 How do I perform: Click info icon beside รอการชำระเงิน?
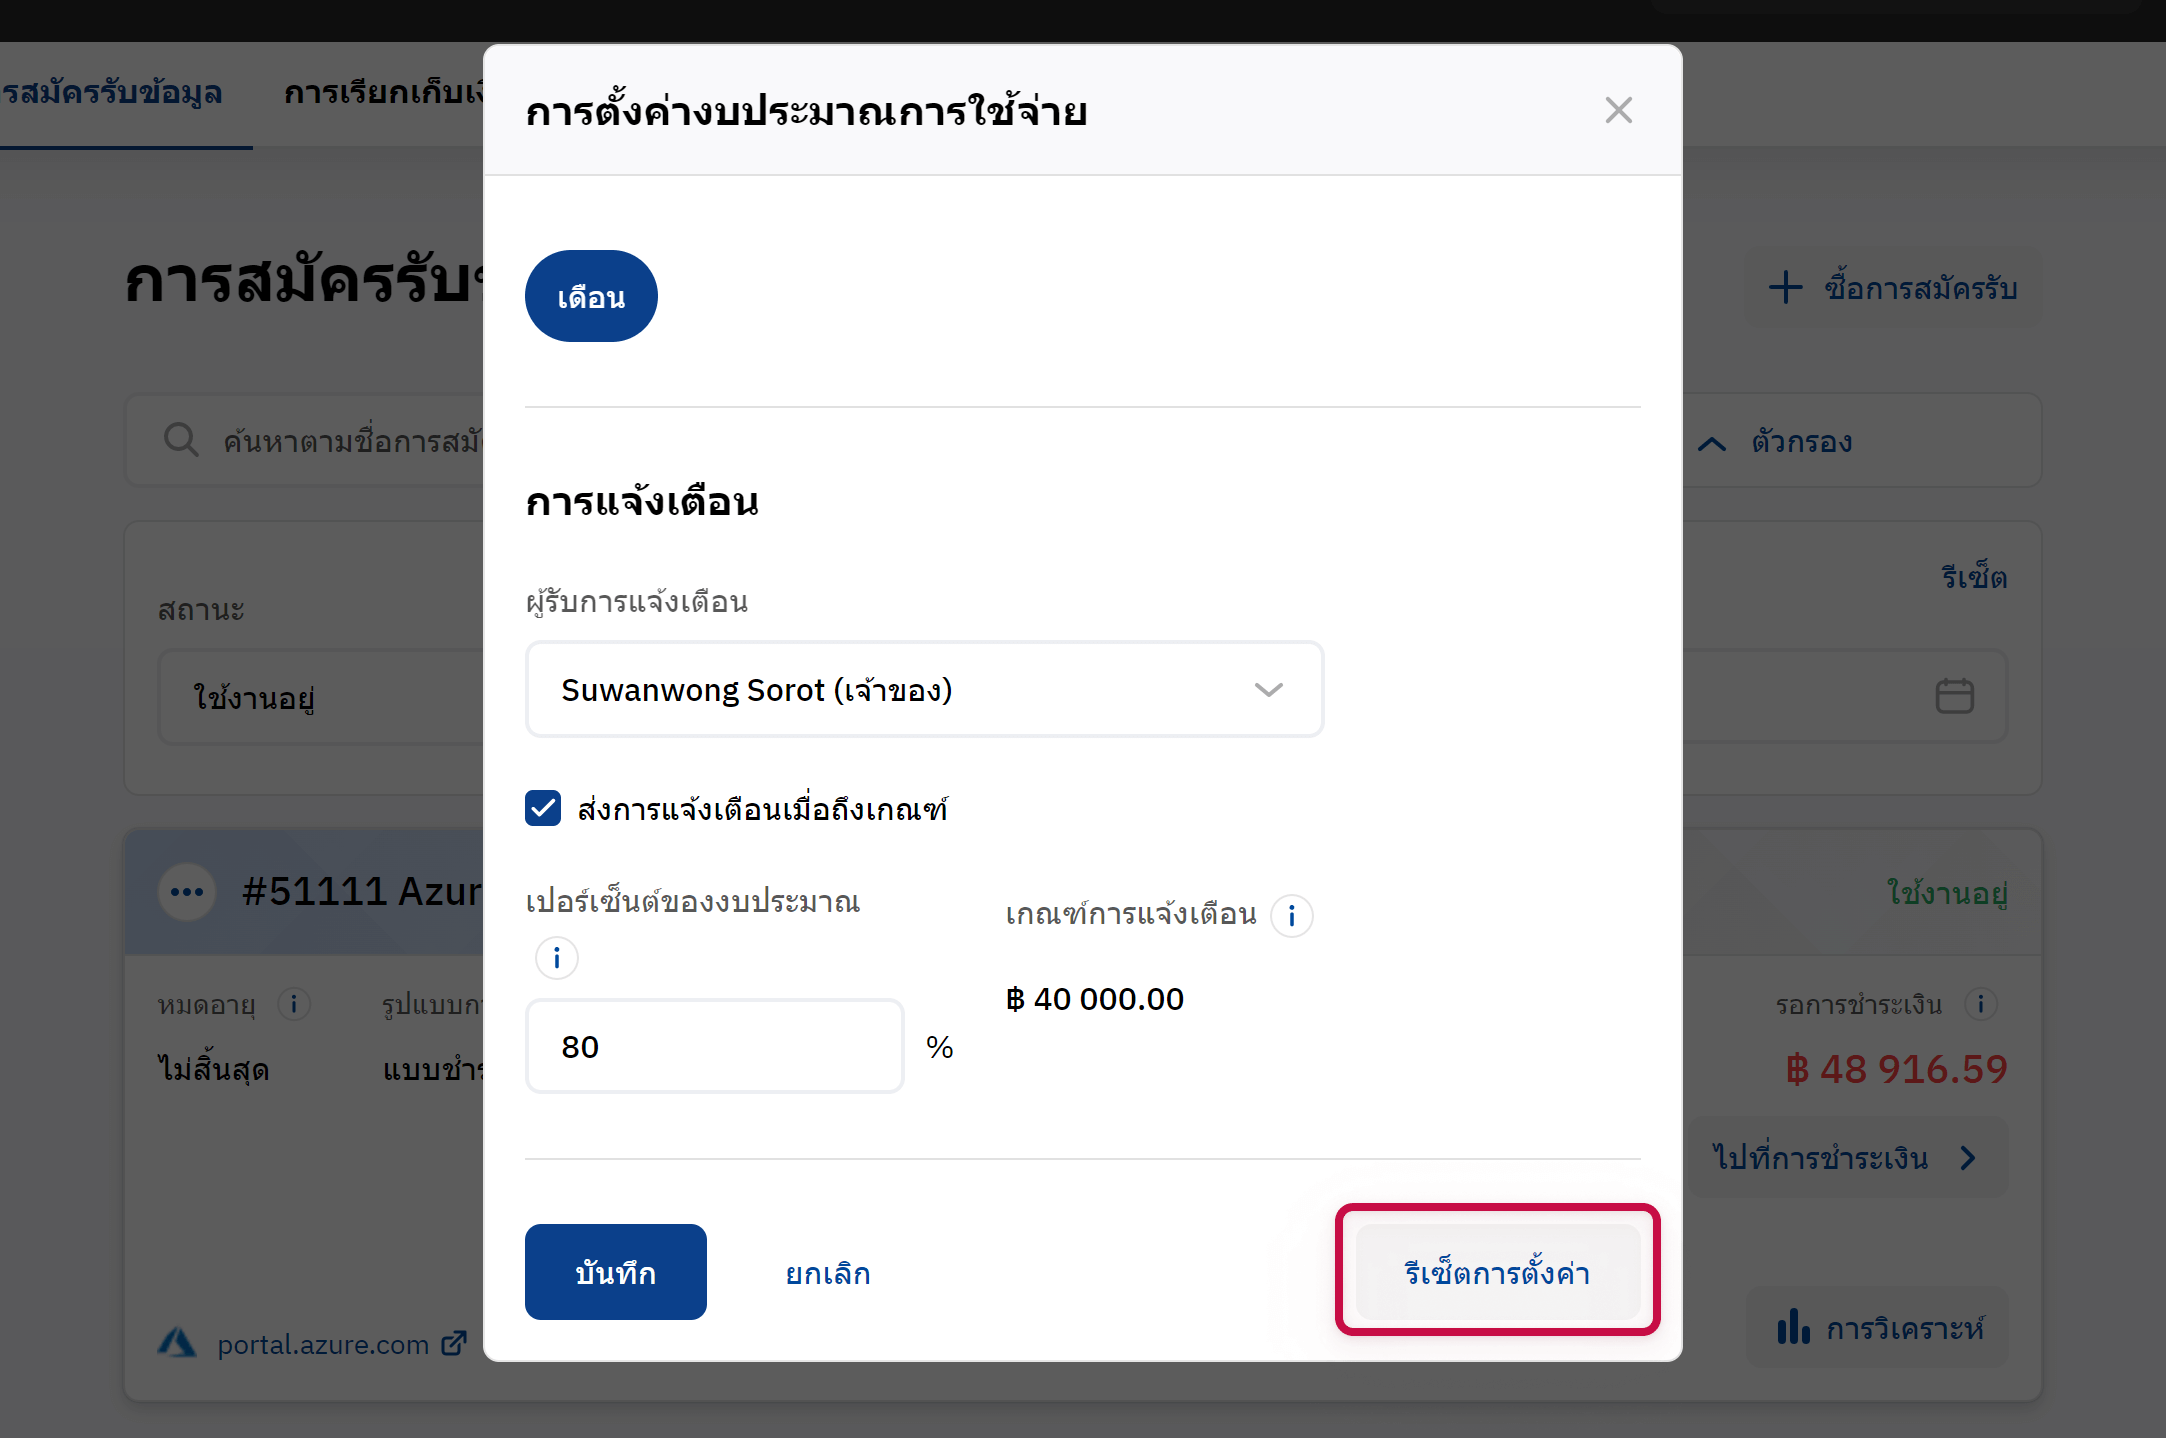[x=1980, y=1004]
